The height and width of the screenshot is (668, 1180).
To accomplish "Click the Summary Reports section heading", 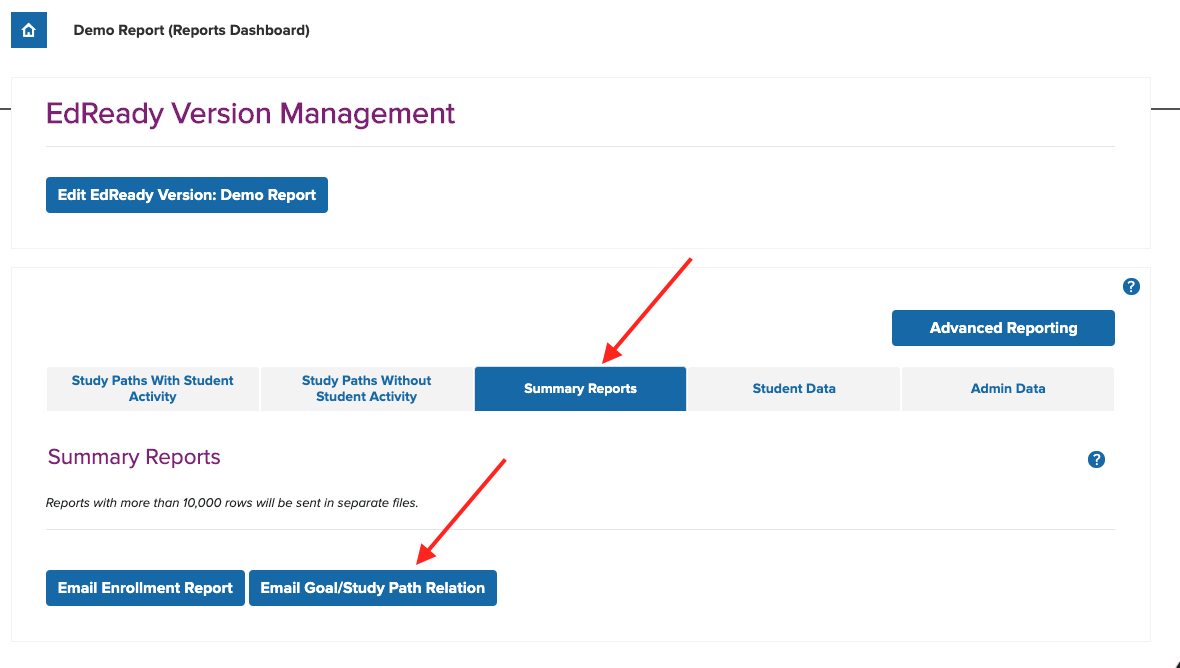I will 134,457.
